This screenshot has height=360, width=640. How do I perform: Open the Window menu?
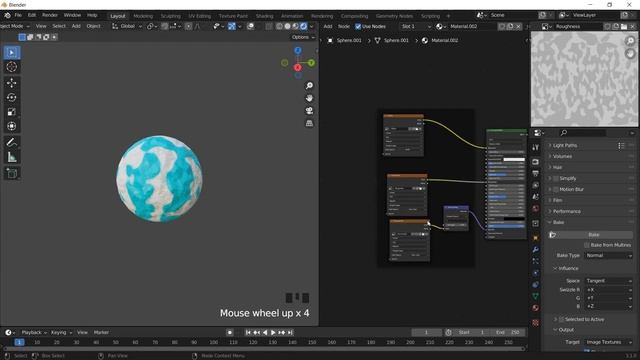tap(72, 15)
